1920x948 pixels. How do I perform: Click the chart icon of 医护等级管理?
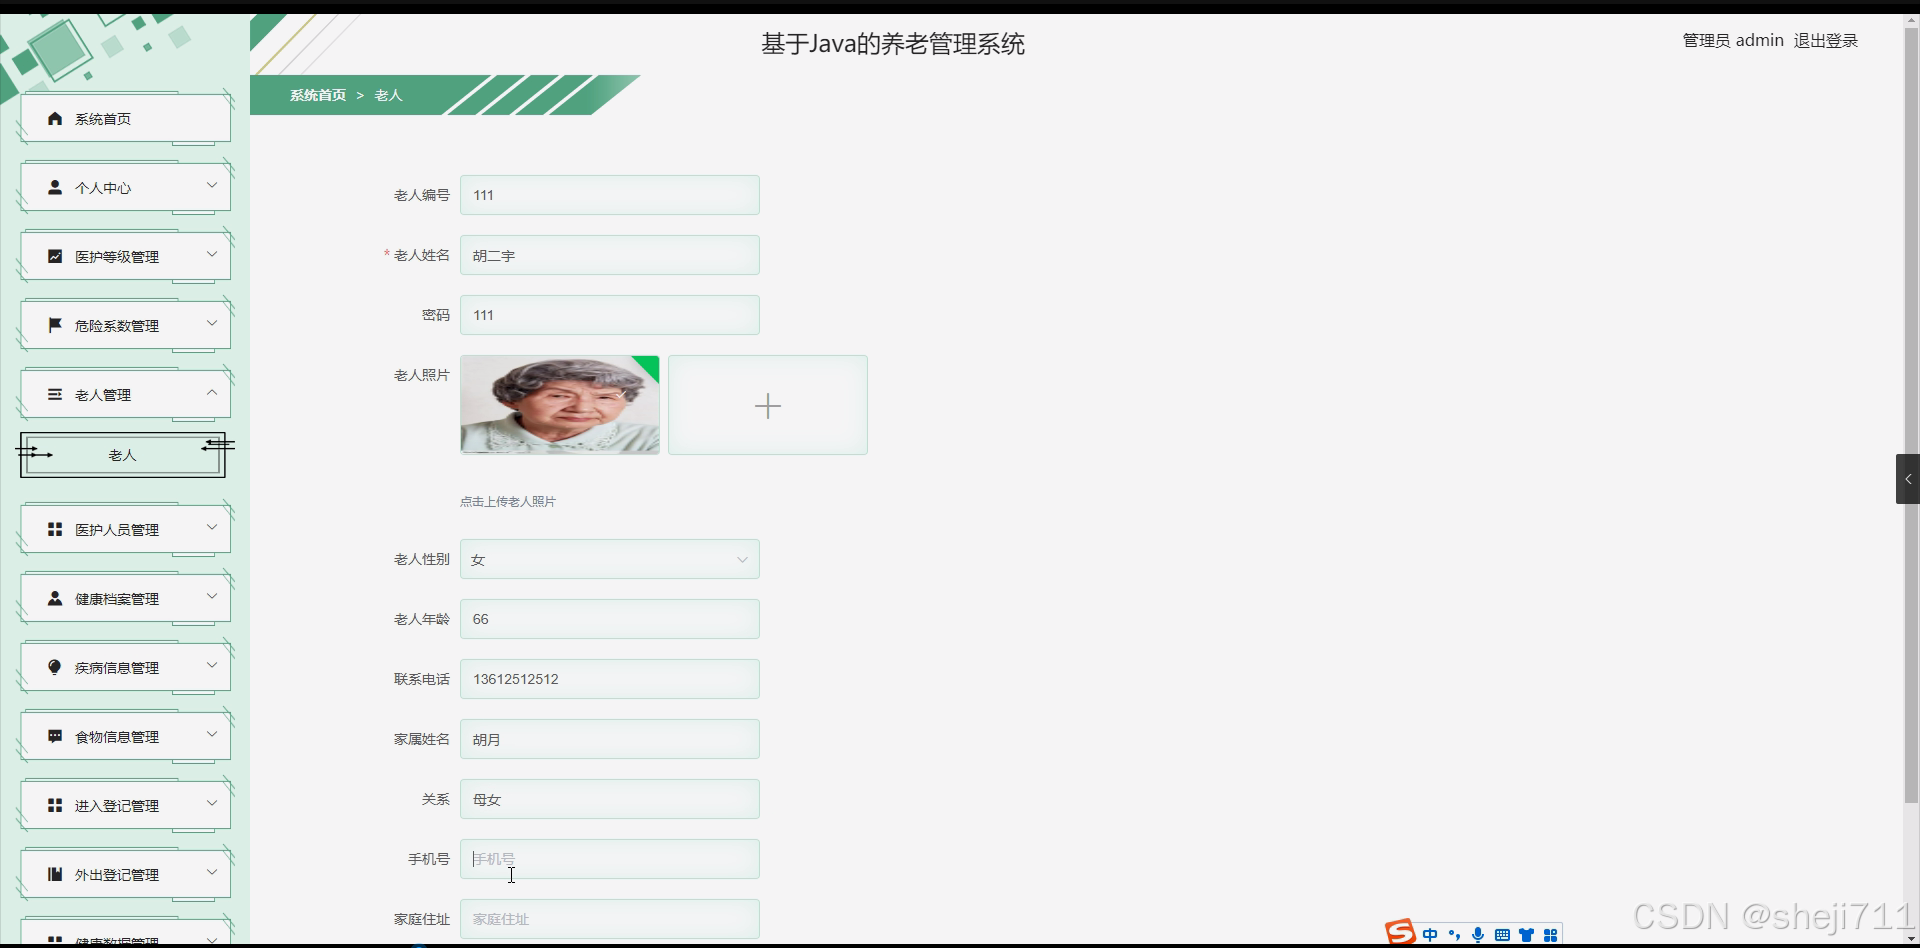point(54,255)
